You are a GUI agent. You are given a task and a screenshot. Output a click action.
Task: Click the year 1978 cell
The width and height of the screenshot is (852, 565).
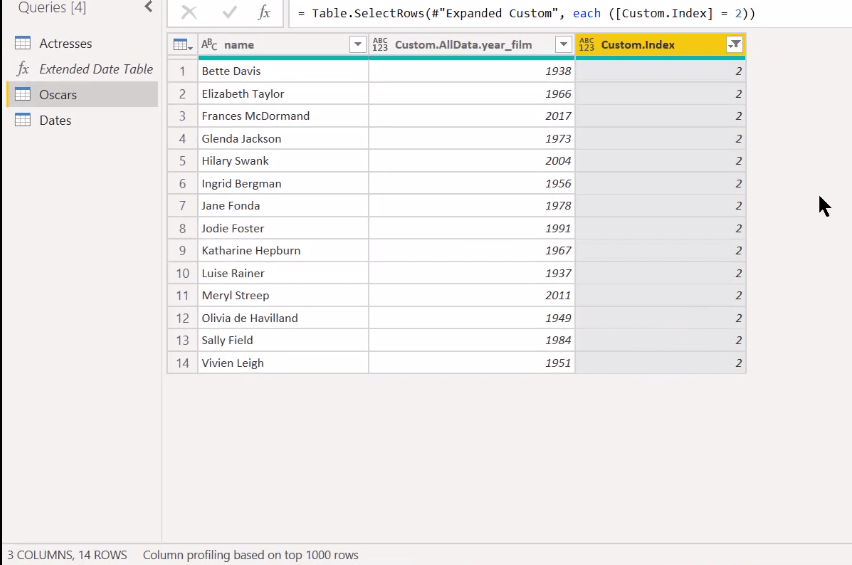(472, 206)
